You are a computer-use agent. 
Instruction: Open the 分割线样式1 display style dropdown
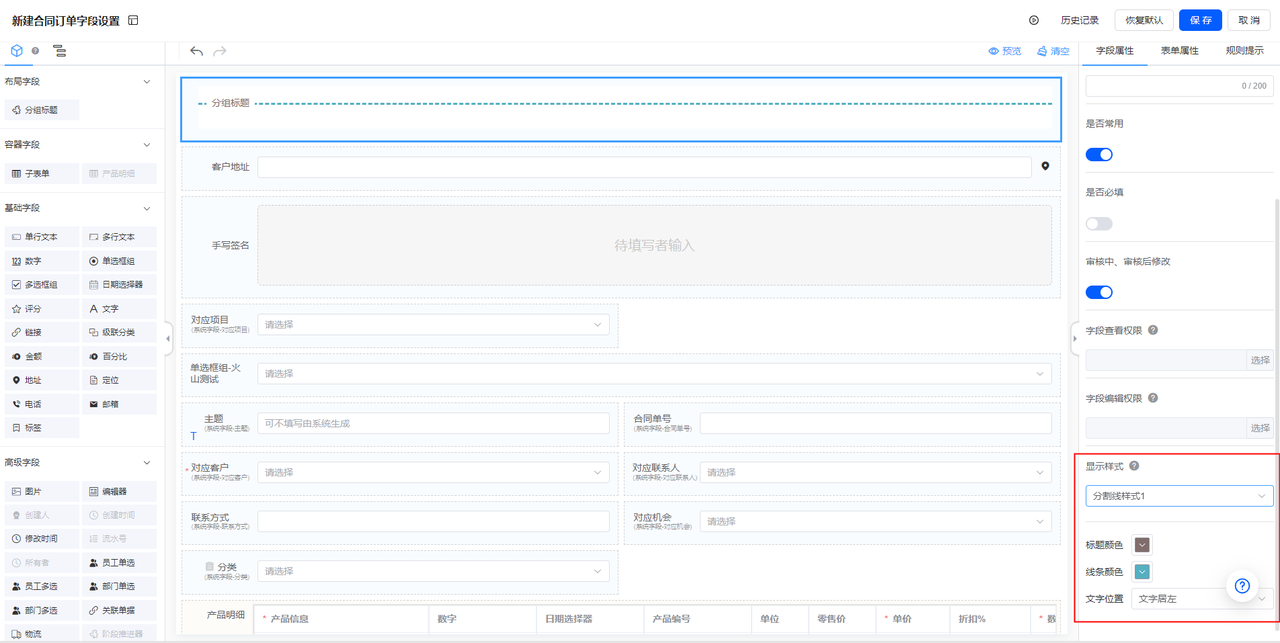(x=1179, y=496)
